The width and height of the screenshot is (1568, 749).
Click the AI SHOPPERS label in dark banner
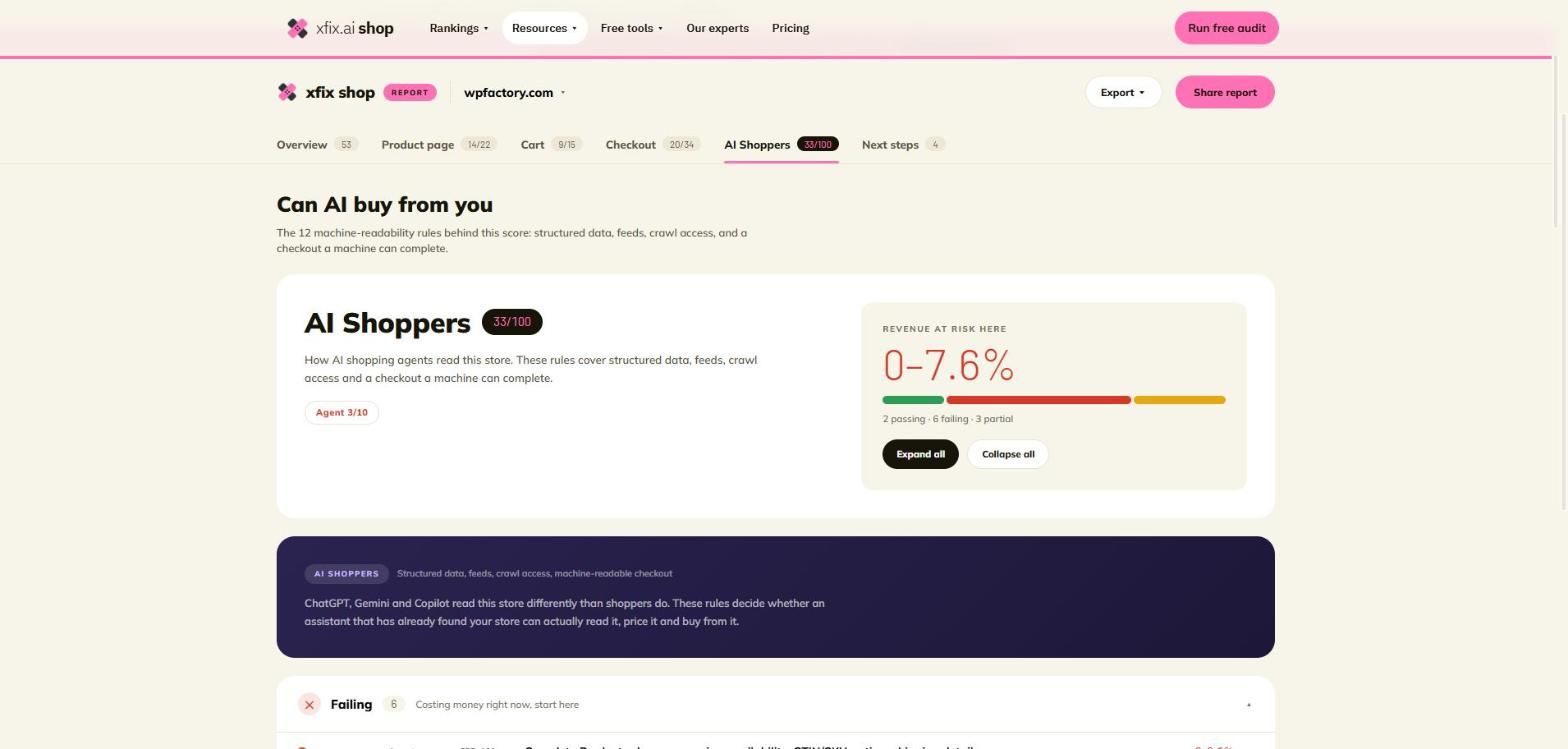(346, 574)
